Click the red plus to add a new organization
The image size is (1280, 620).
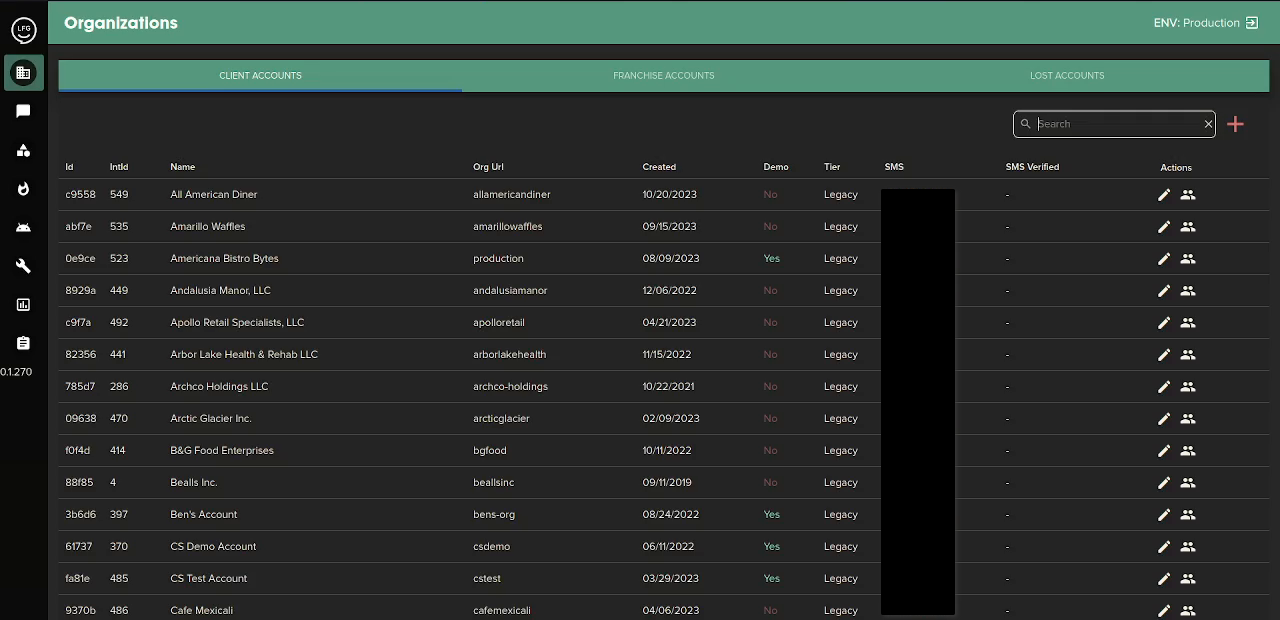coord(1235,123)
